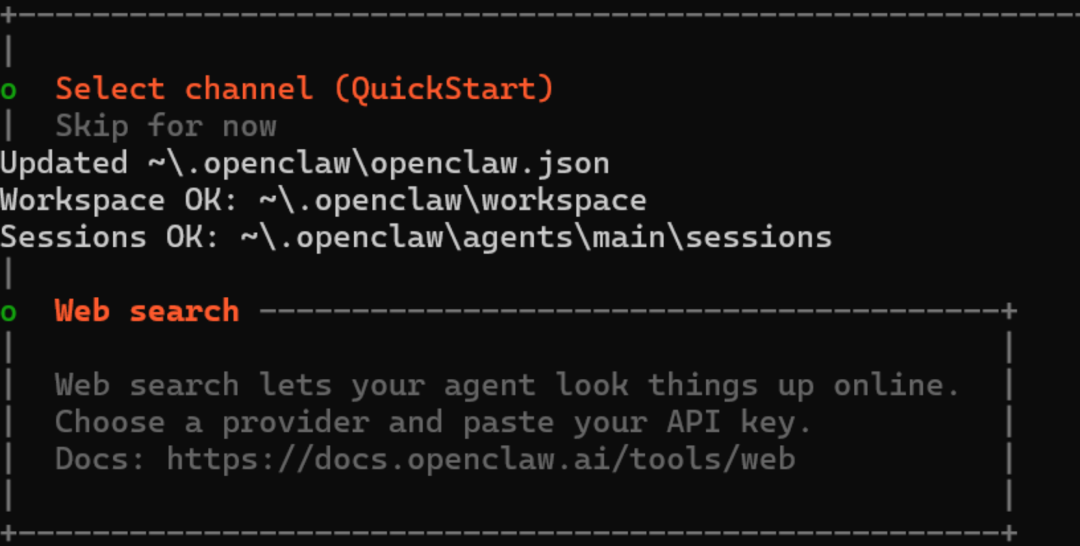Image resolution: width=1080 pixels, height=546 pixels.
Task: Click the plus corner after Web search line
Action: [1010, 311]
